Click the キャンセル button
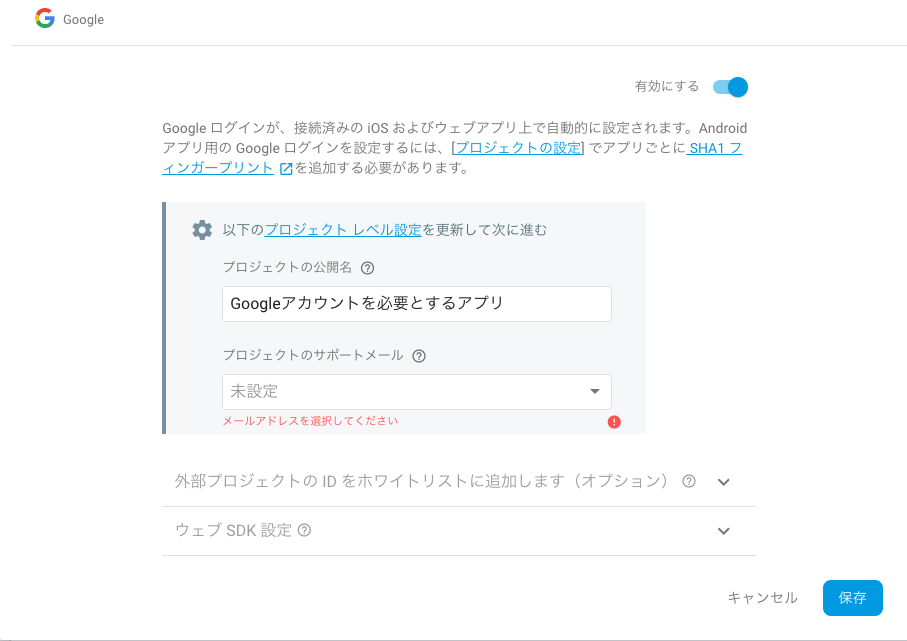907x641 pixels. pyautogui.click(x=762, y=598)
